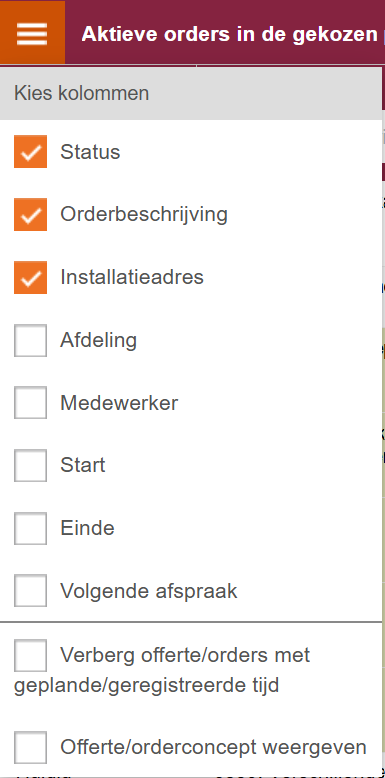Enable the Volgende afspraak checkbox
The width and height of the screenshot is (385, 778).
click(x=30, y=591)
